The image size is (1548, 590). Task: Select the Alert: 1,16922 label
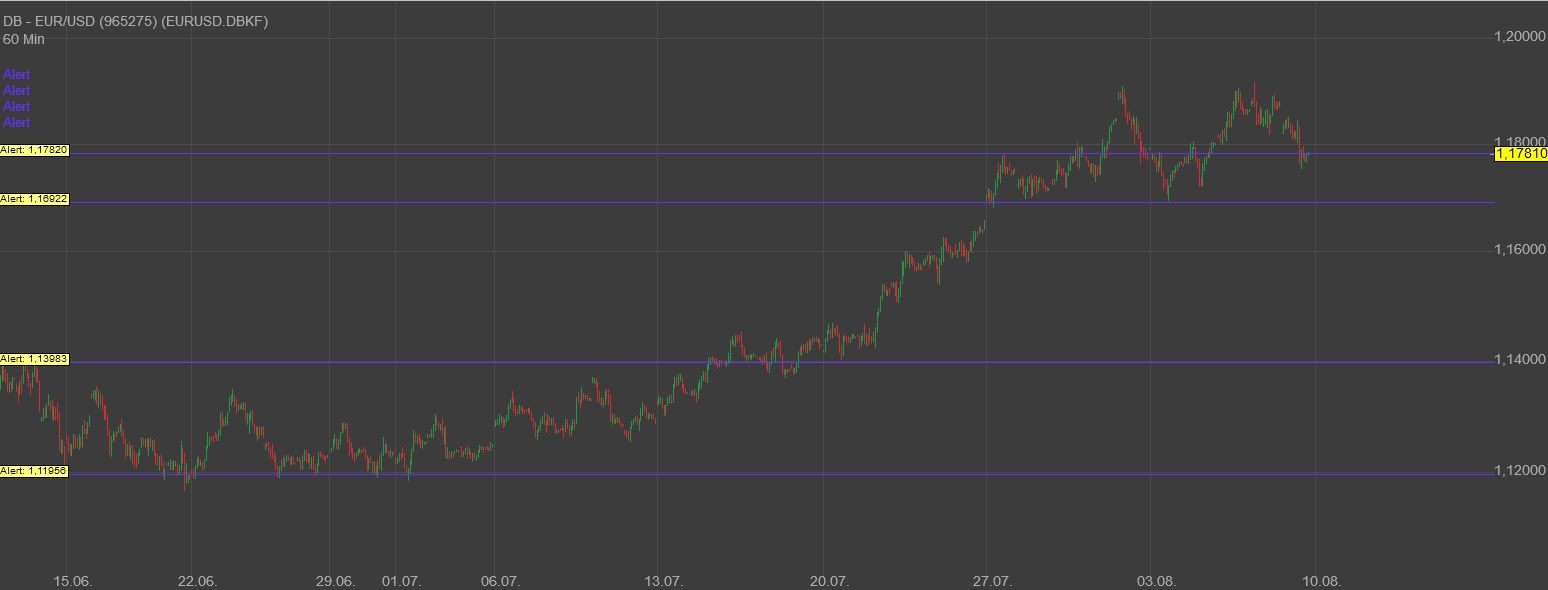pos(35,199)
